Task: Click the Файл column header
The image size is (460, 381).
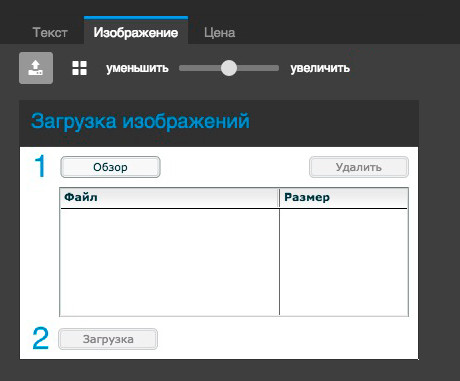Action: 169,198
